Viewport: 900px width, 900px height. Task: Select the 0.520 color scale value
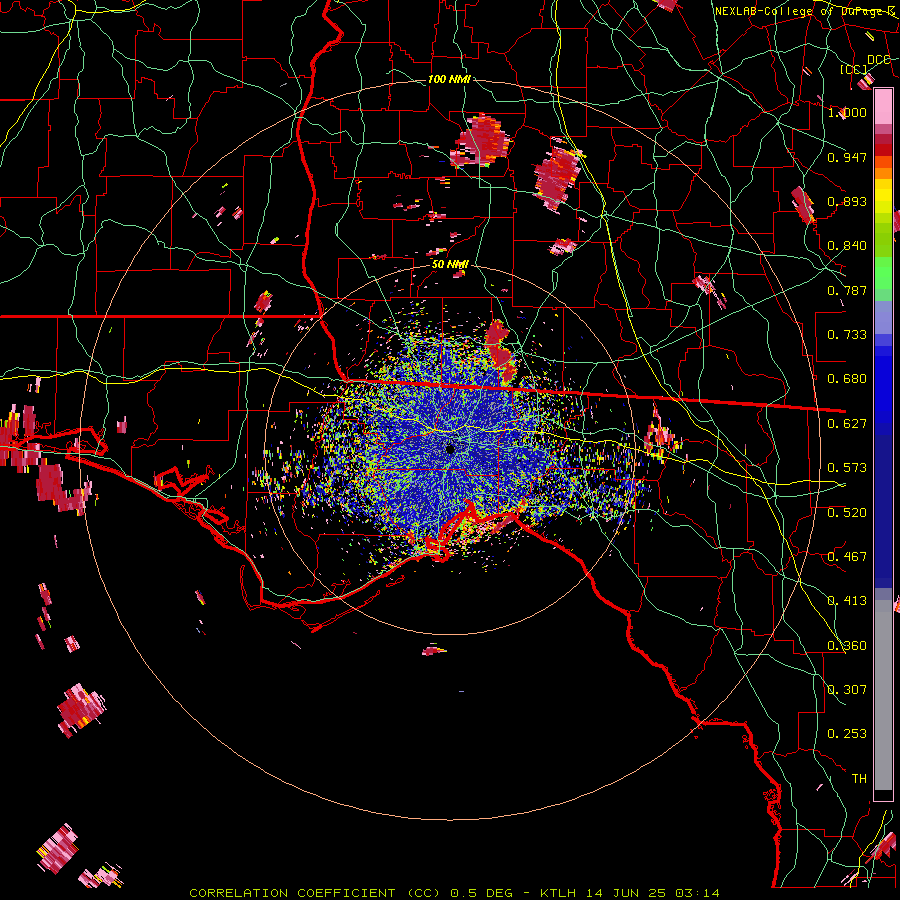847,513
